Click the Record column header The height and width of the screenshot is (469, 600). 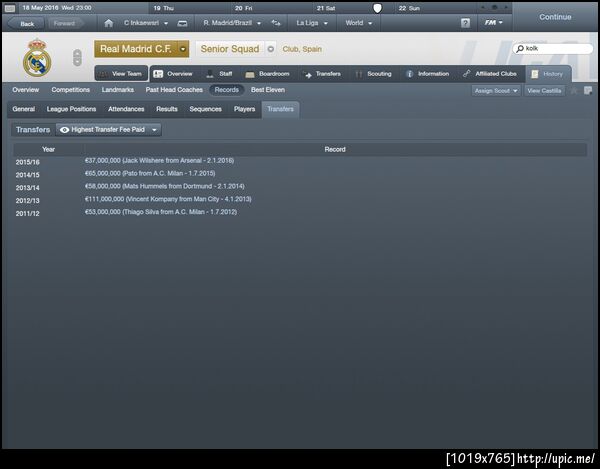(335, 150)
